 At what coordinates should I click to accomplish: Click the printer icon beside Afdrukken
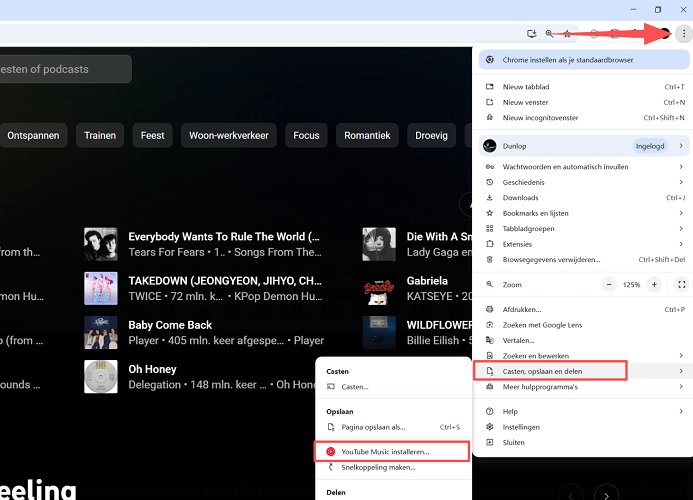pos(490,309)
